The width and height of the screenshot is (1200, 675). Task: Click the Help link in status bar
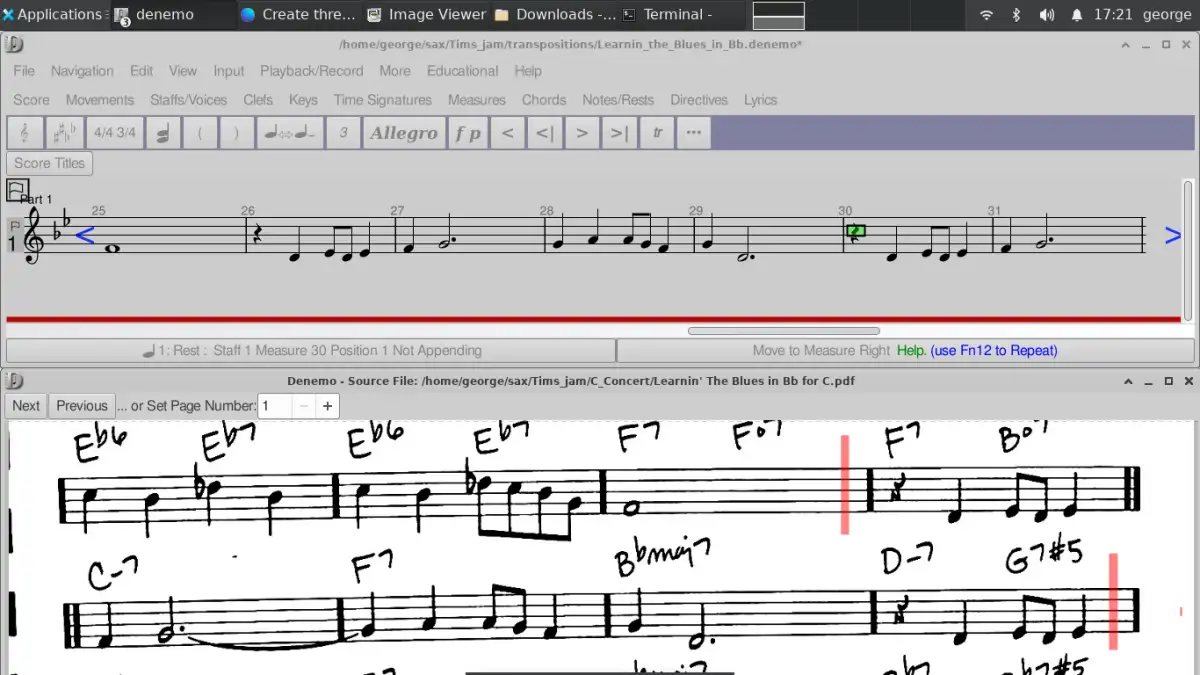pos(911,351)
